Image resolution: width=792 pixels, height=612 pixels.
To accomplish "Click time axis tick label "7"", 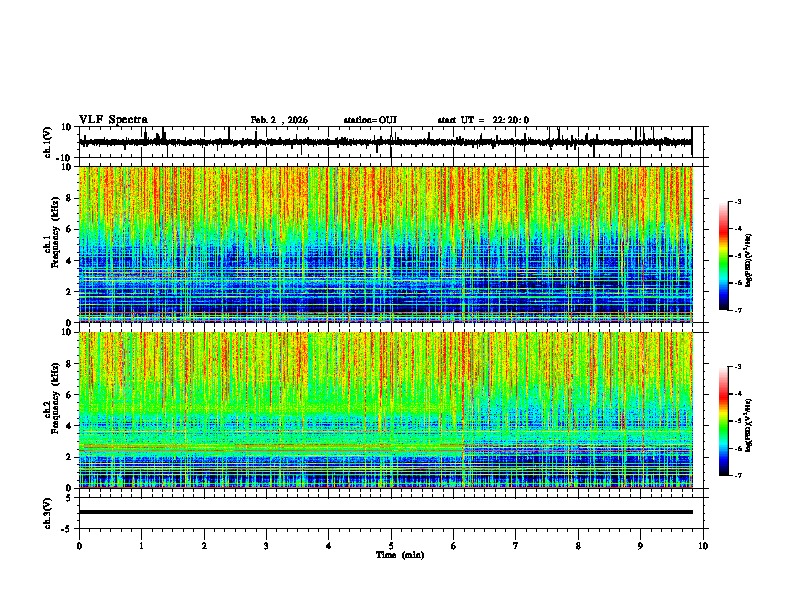I will click(x=516, y=546).
